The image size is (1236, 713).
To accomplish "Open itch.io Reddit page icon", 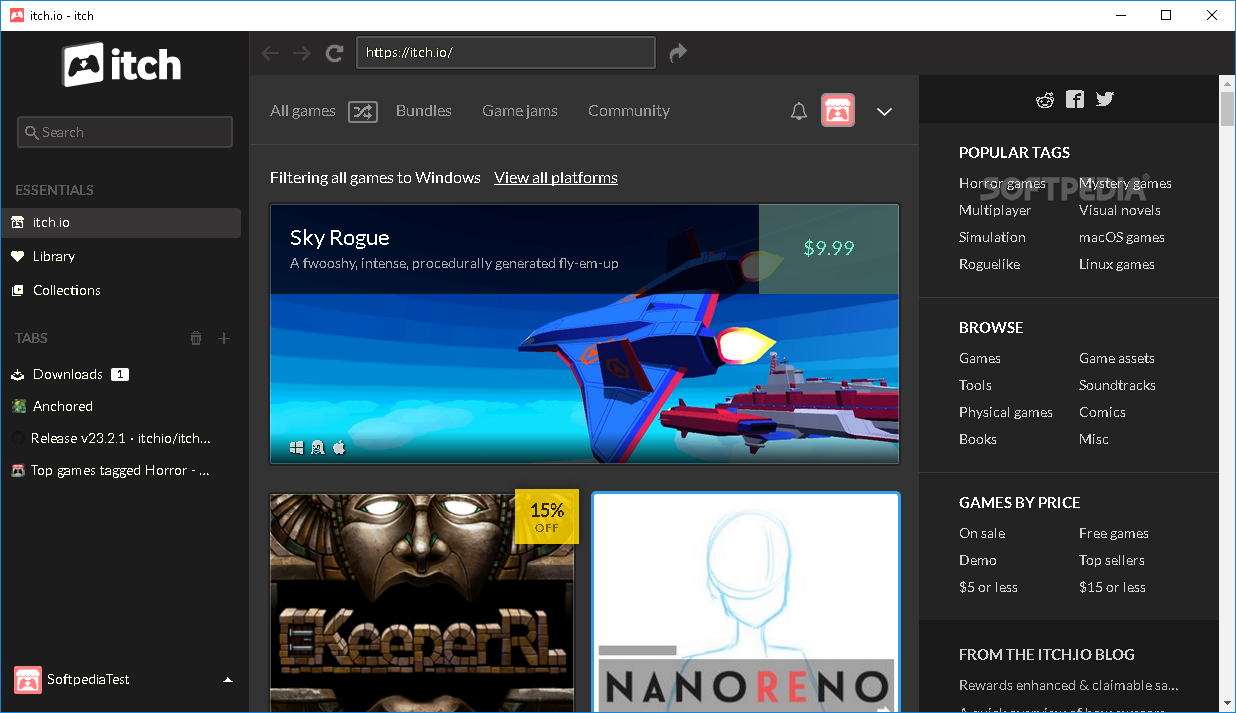I will click(x=1045, y=99).
